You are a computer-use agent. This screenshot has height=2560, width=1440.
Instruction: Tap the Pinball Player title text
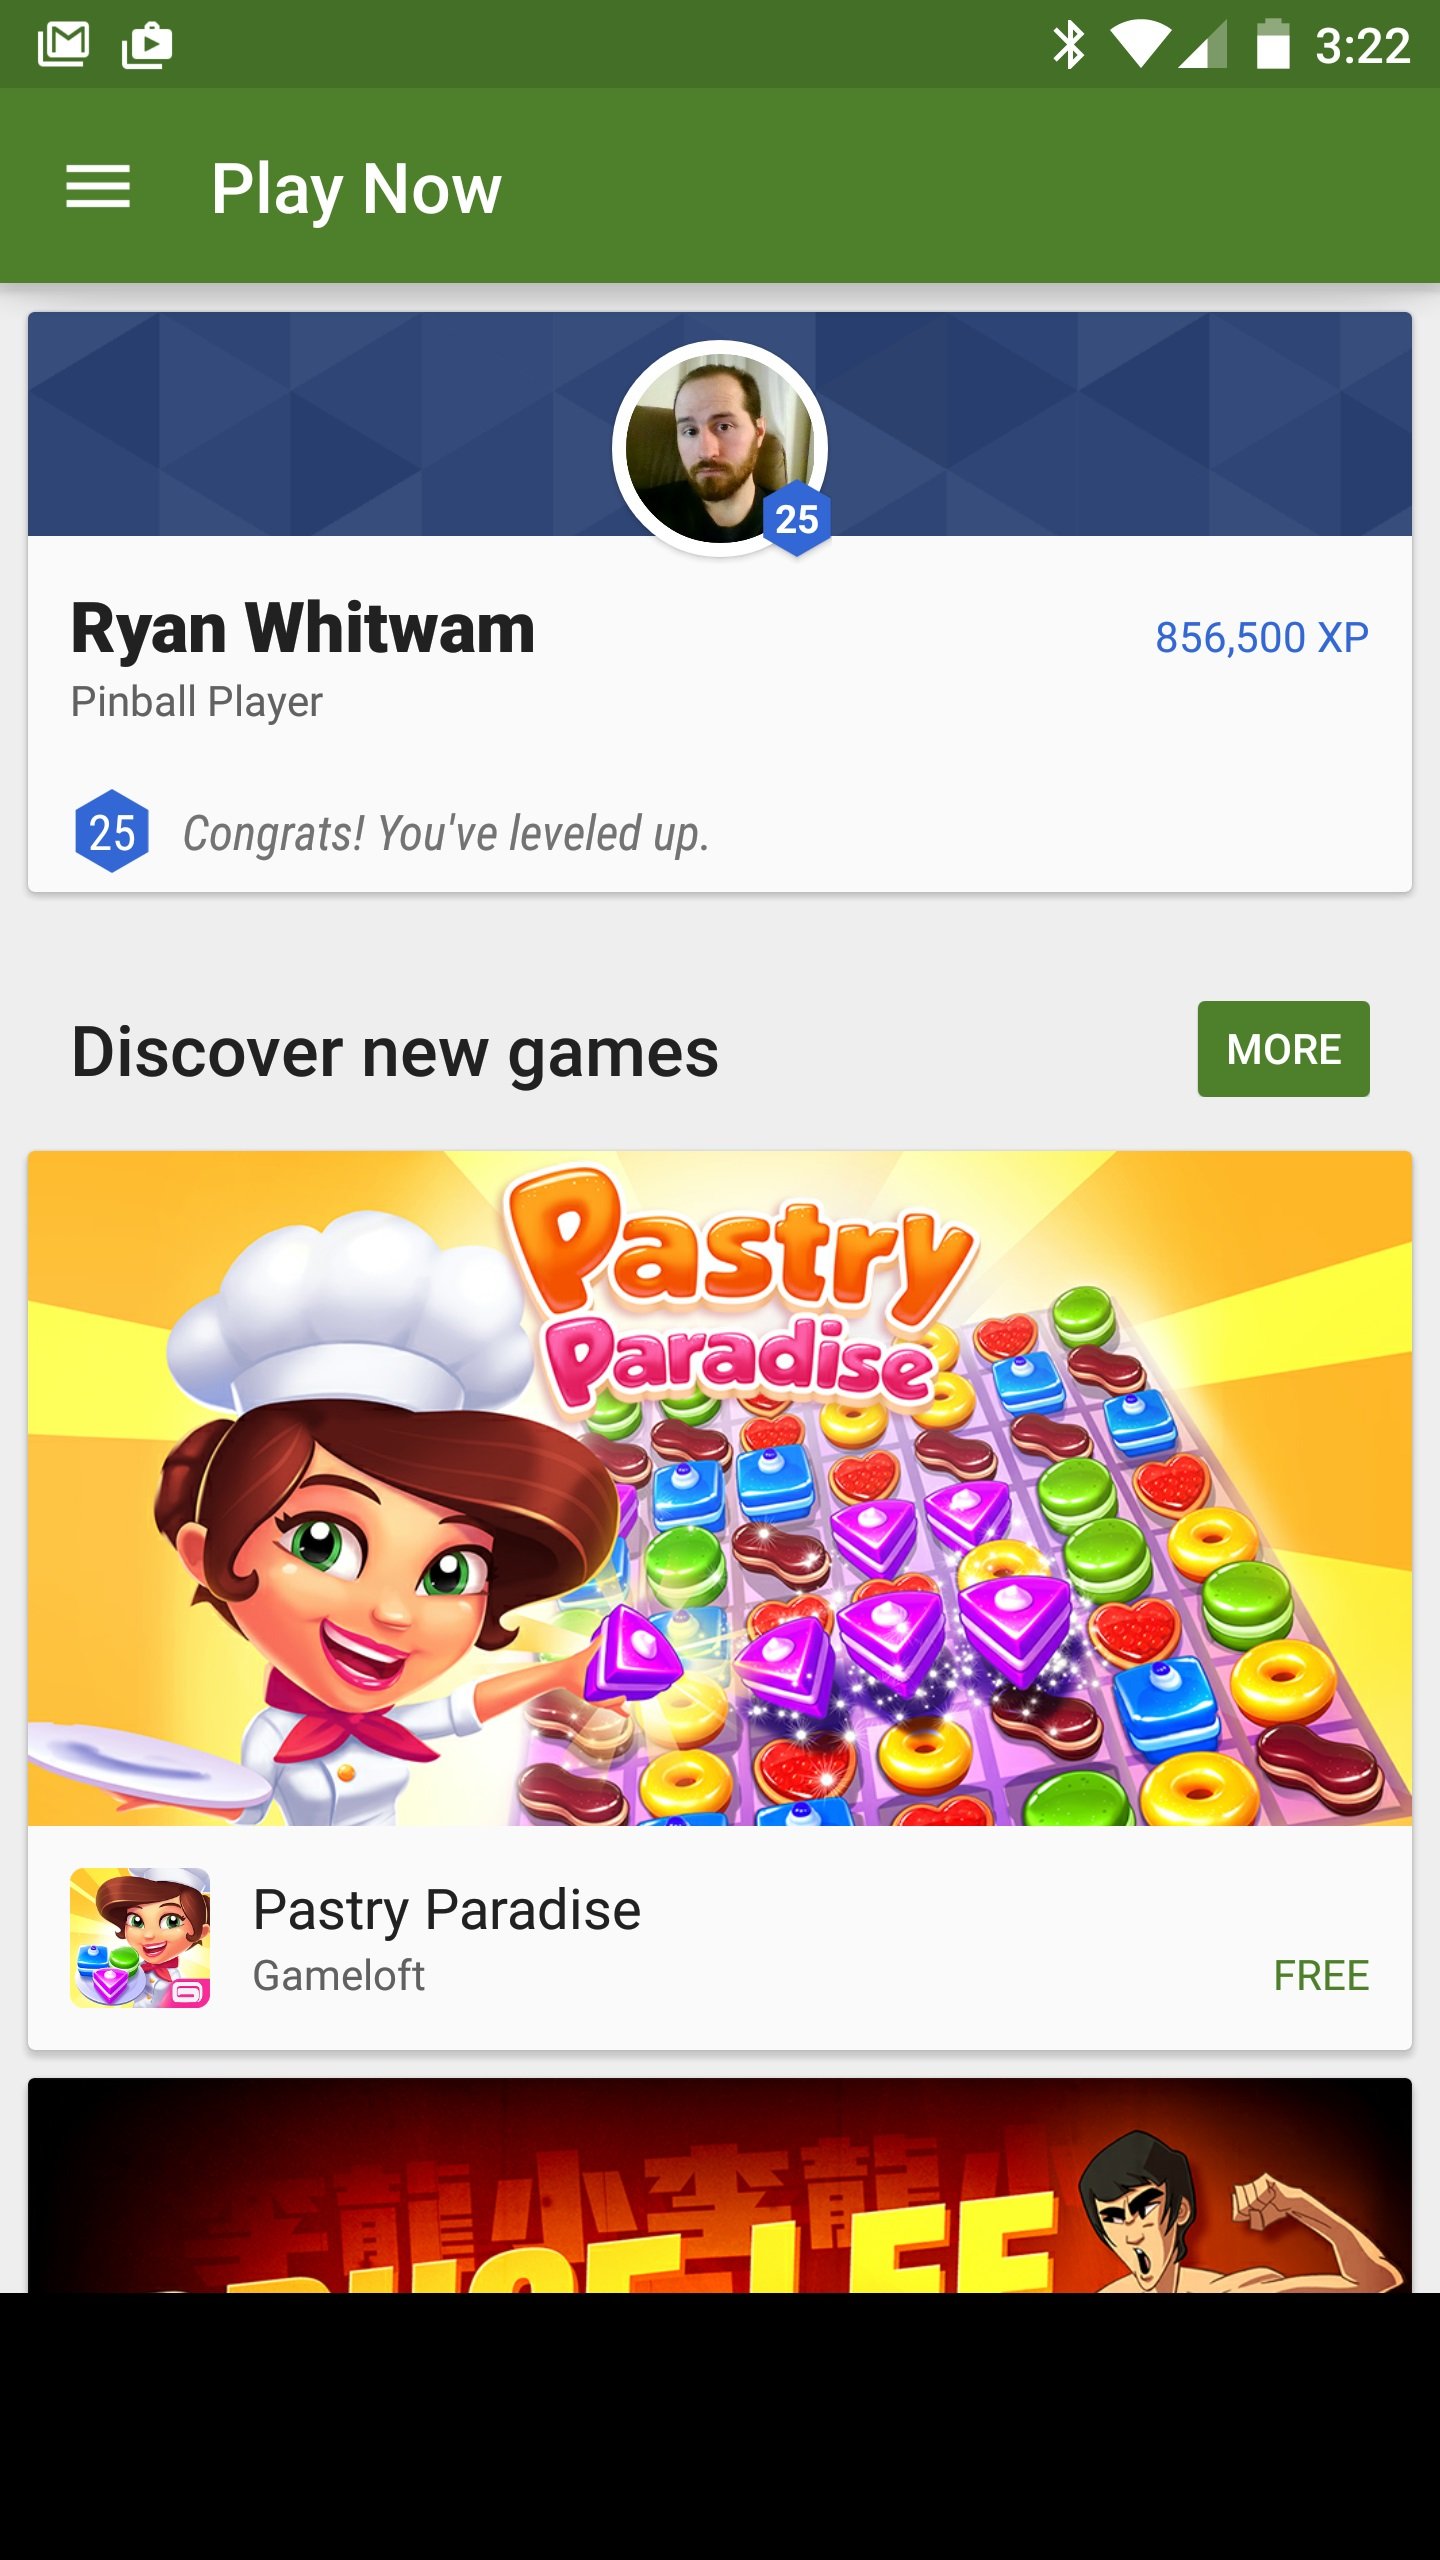coord(196,702)
